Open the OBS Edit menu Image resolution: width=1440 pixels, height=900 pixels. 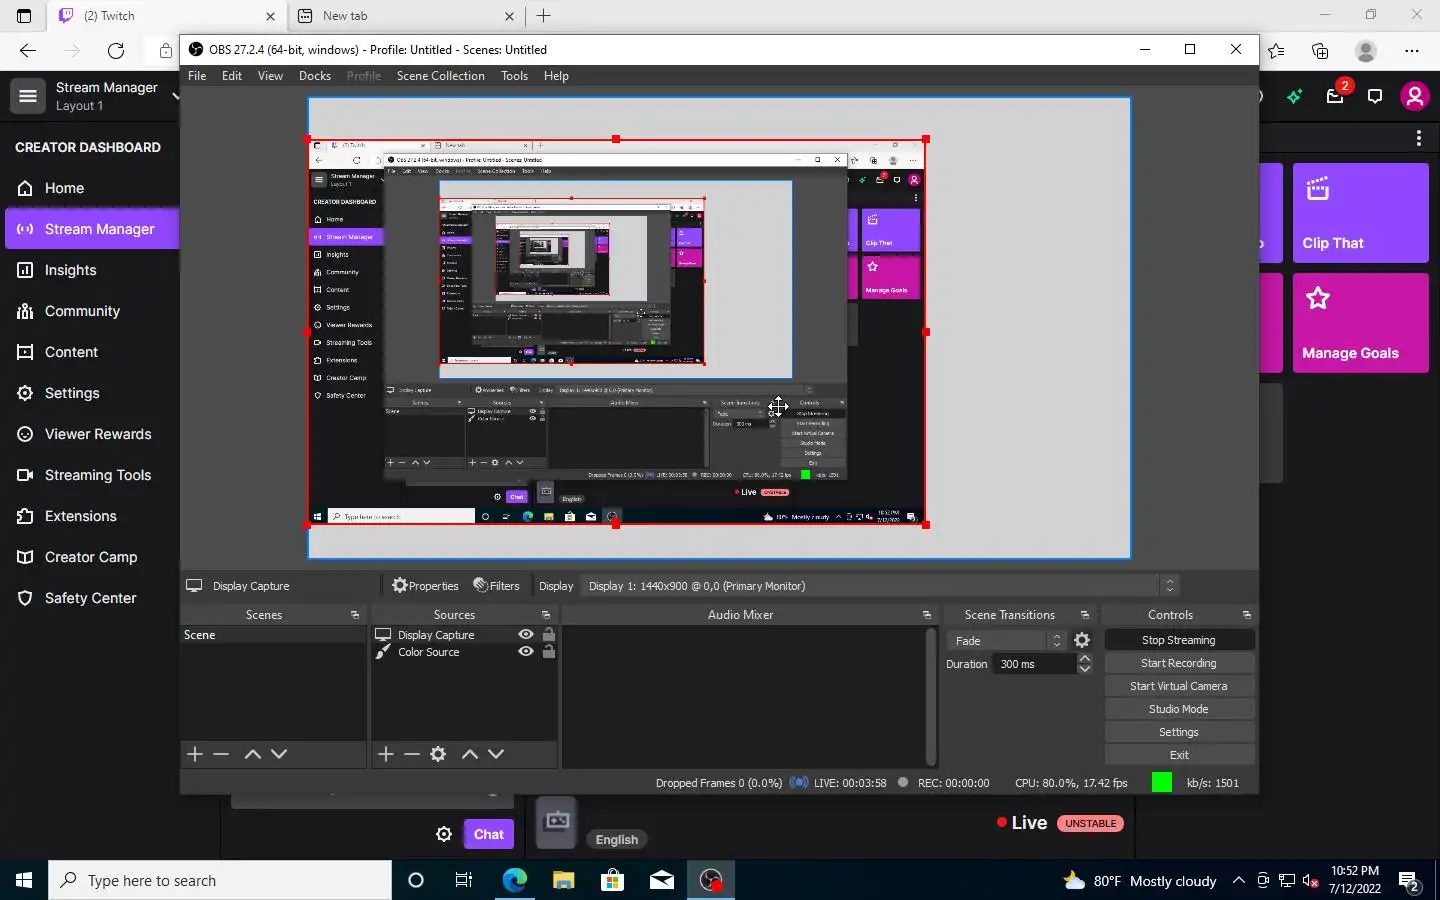(232, 76)
